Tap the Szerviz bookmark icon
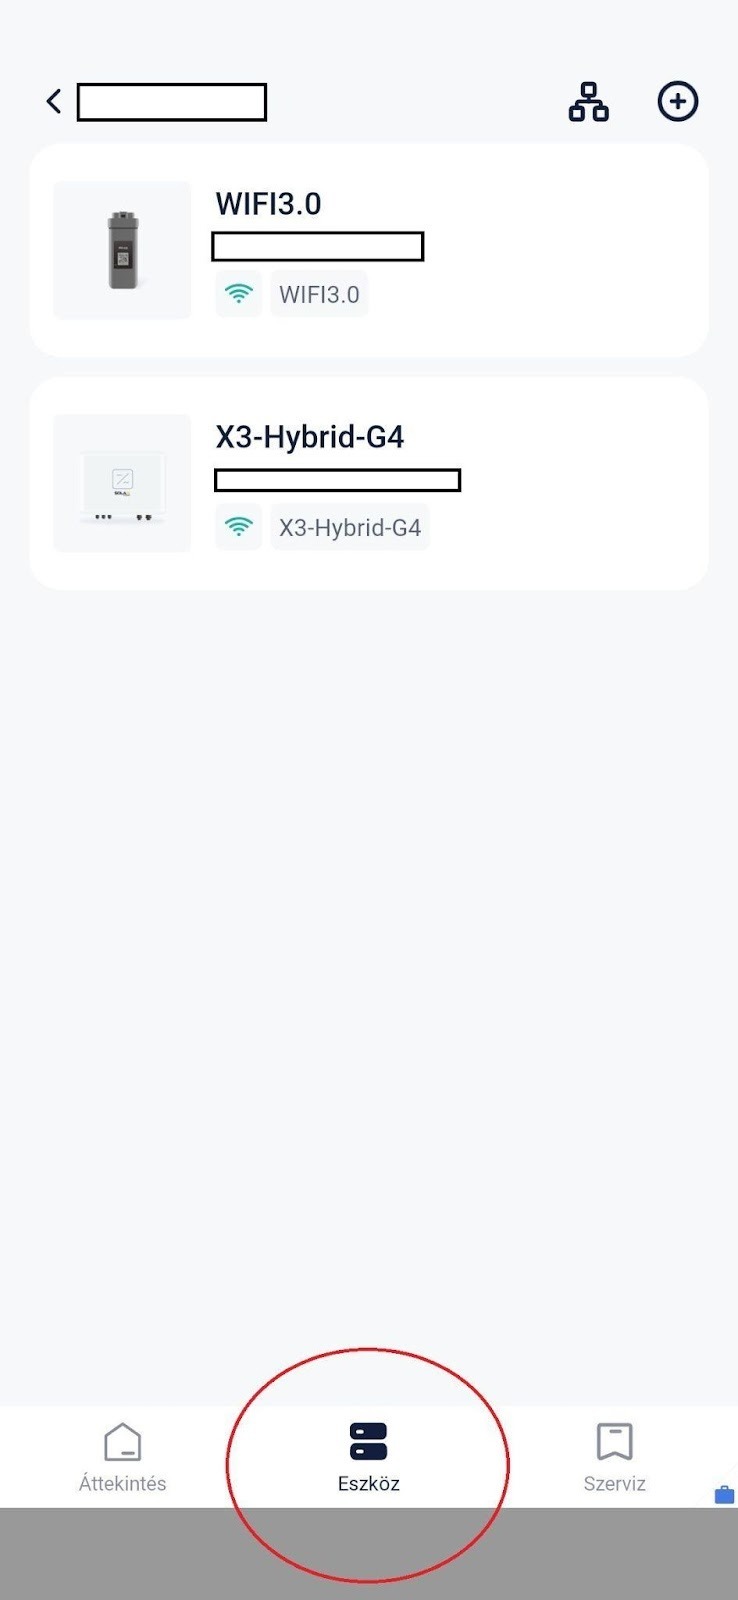The height and width of the screenshot is (1600, 738). pos(614,1442)
